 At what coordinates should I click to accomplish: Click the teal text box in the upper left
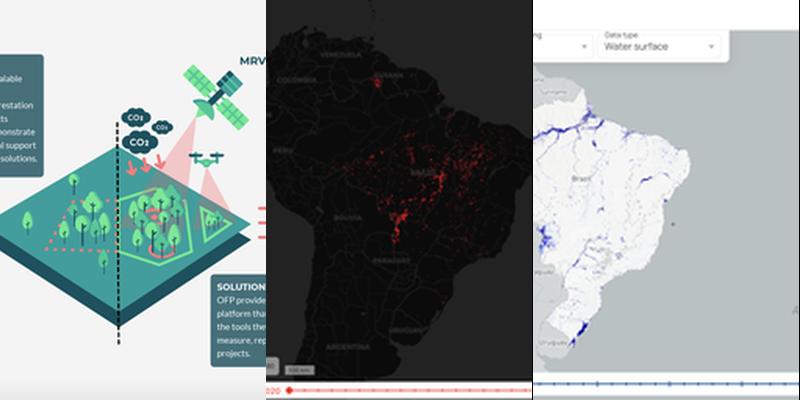(x=20, y=115)
